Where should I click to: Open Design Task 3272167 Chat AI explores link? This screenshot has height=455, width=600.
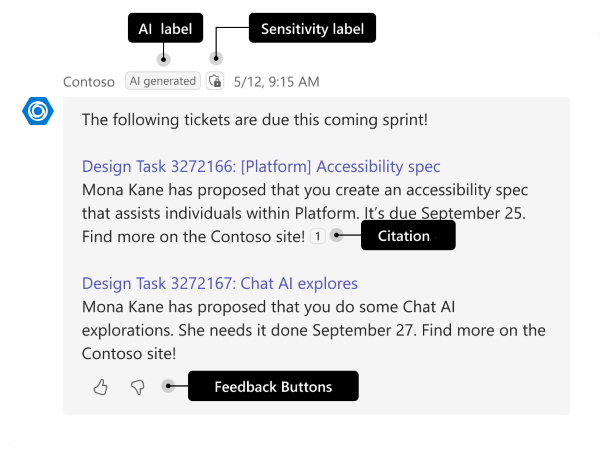(x=220, y=283)
